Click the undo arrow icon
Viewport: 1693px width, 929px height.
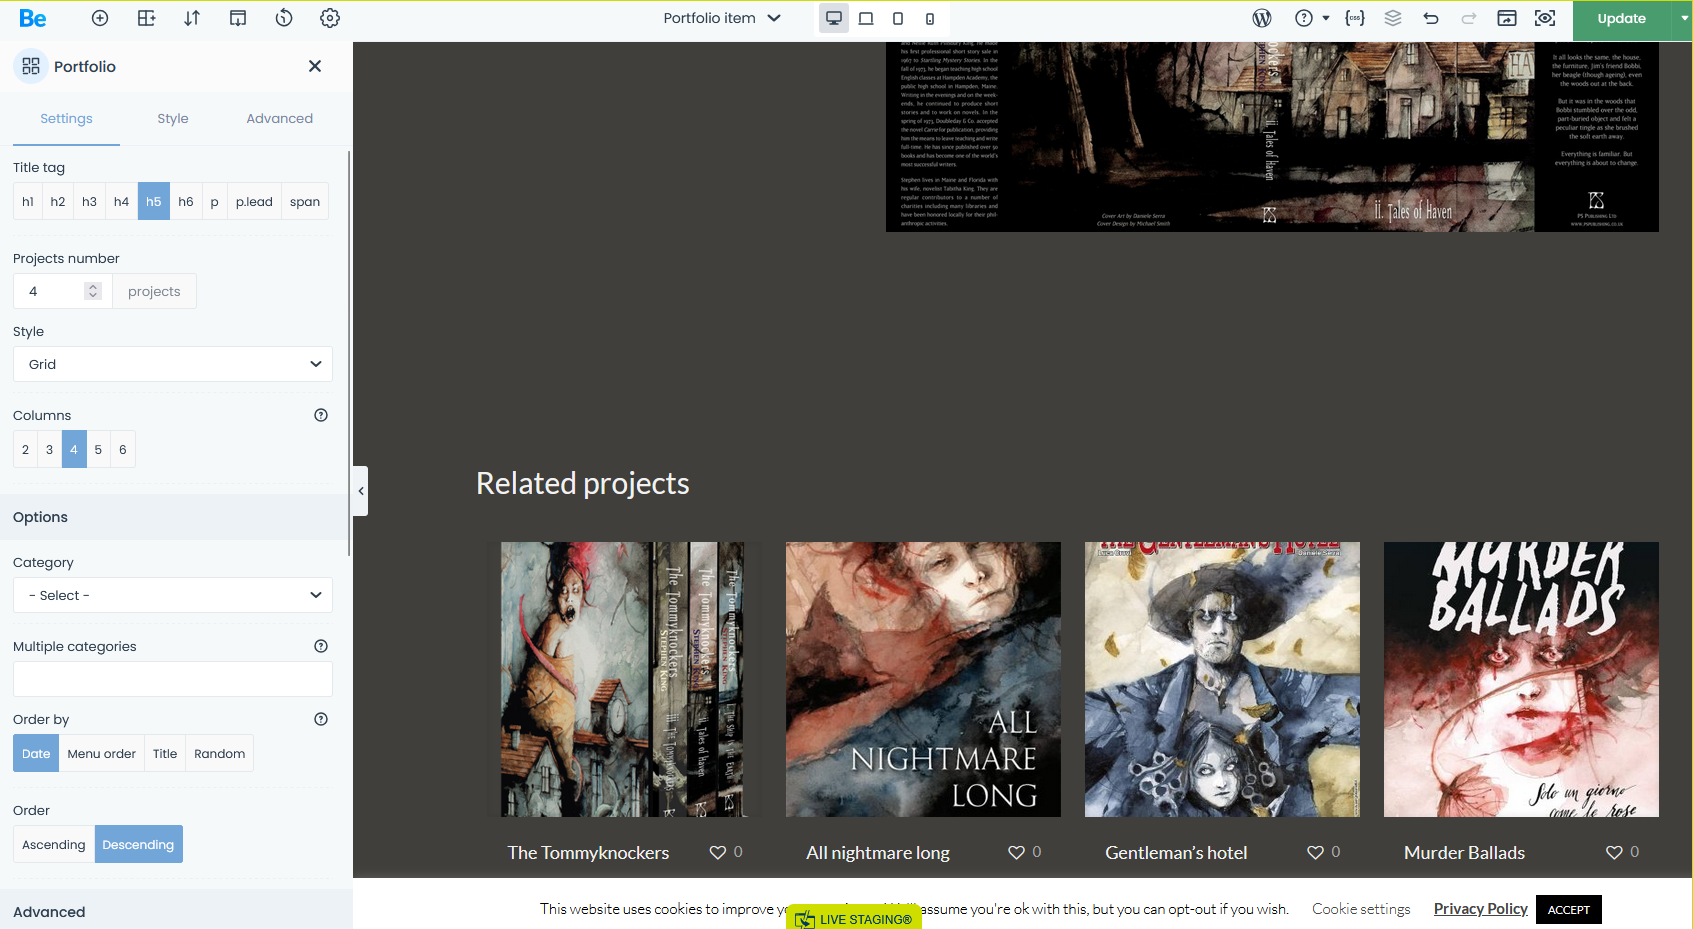click(1431, 18)
